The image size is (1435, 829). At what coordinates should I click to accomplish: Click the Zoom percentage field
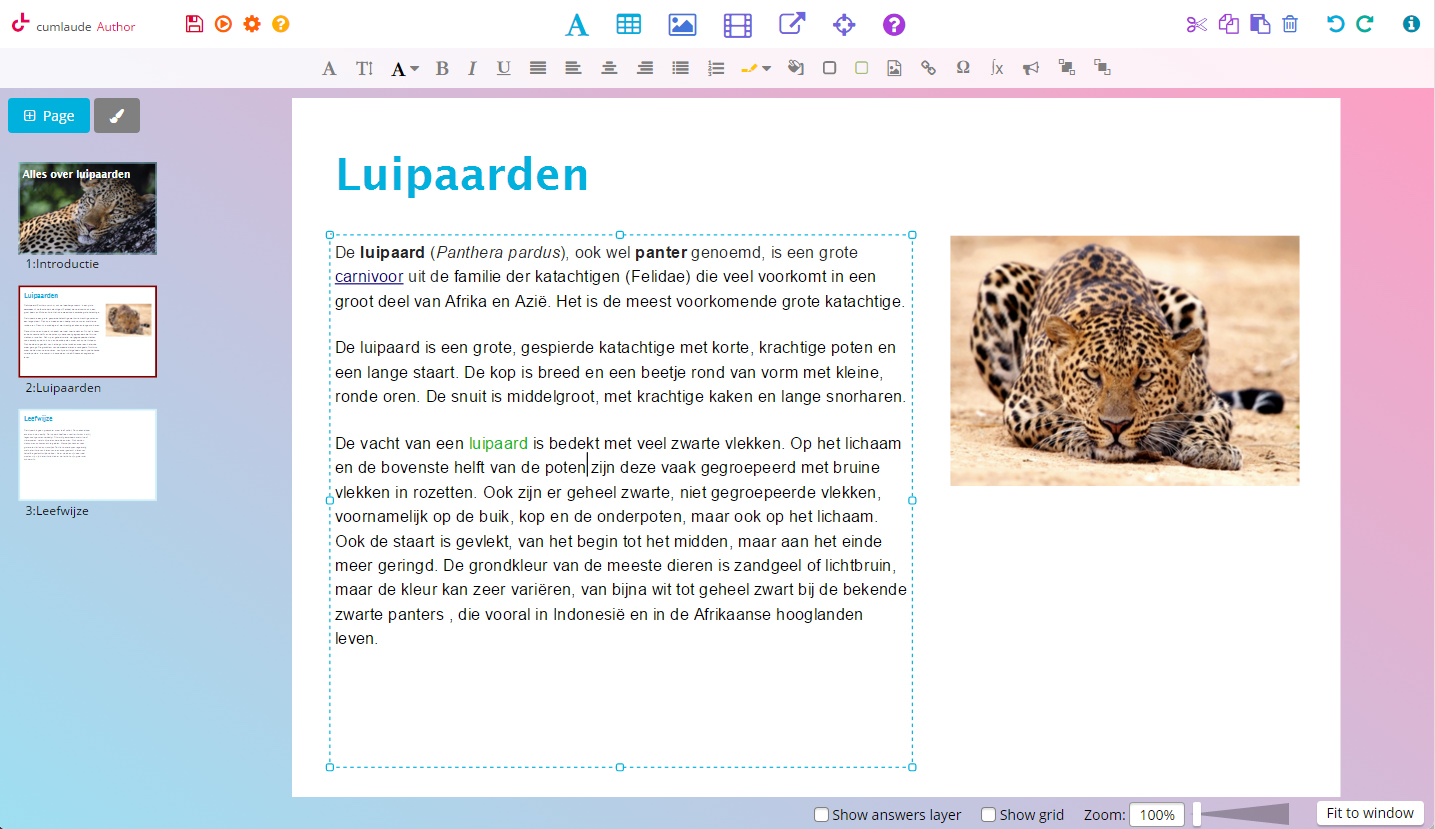(1157, 815)
